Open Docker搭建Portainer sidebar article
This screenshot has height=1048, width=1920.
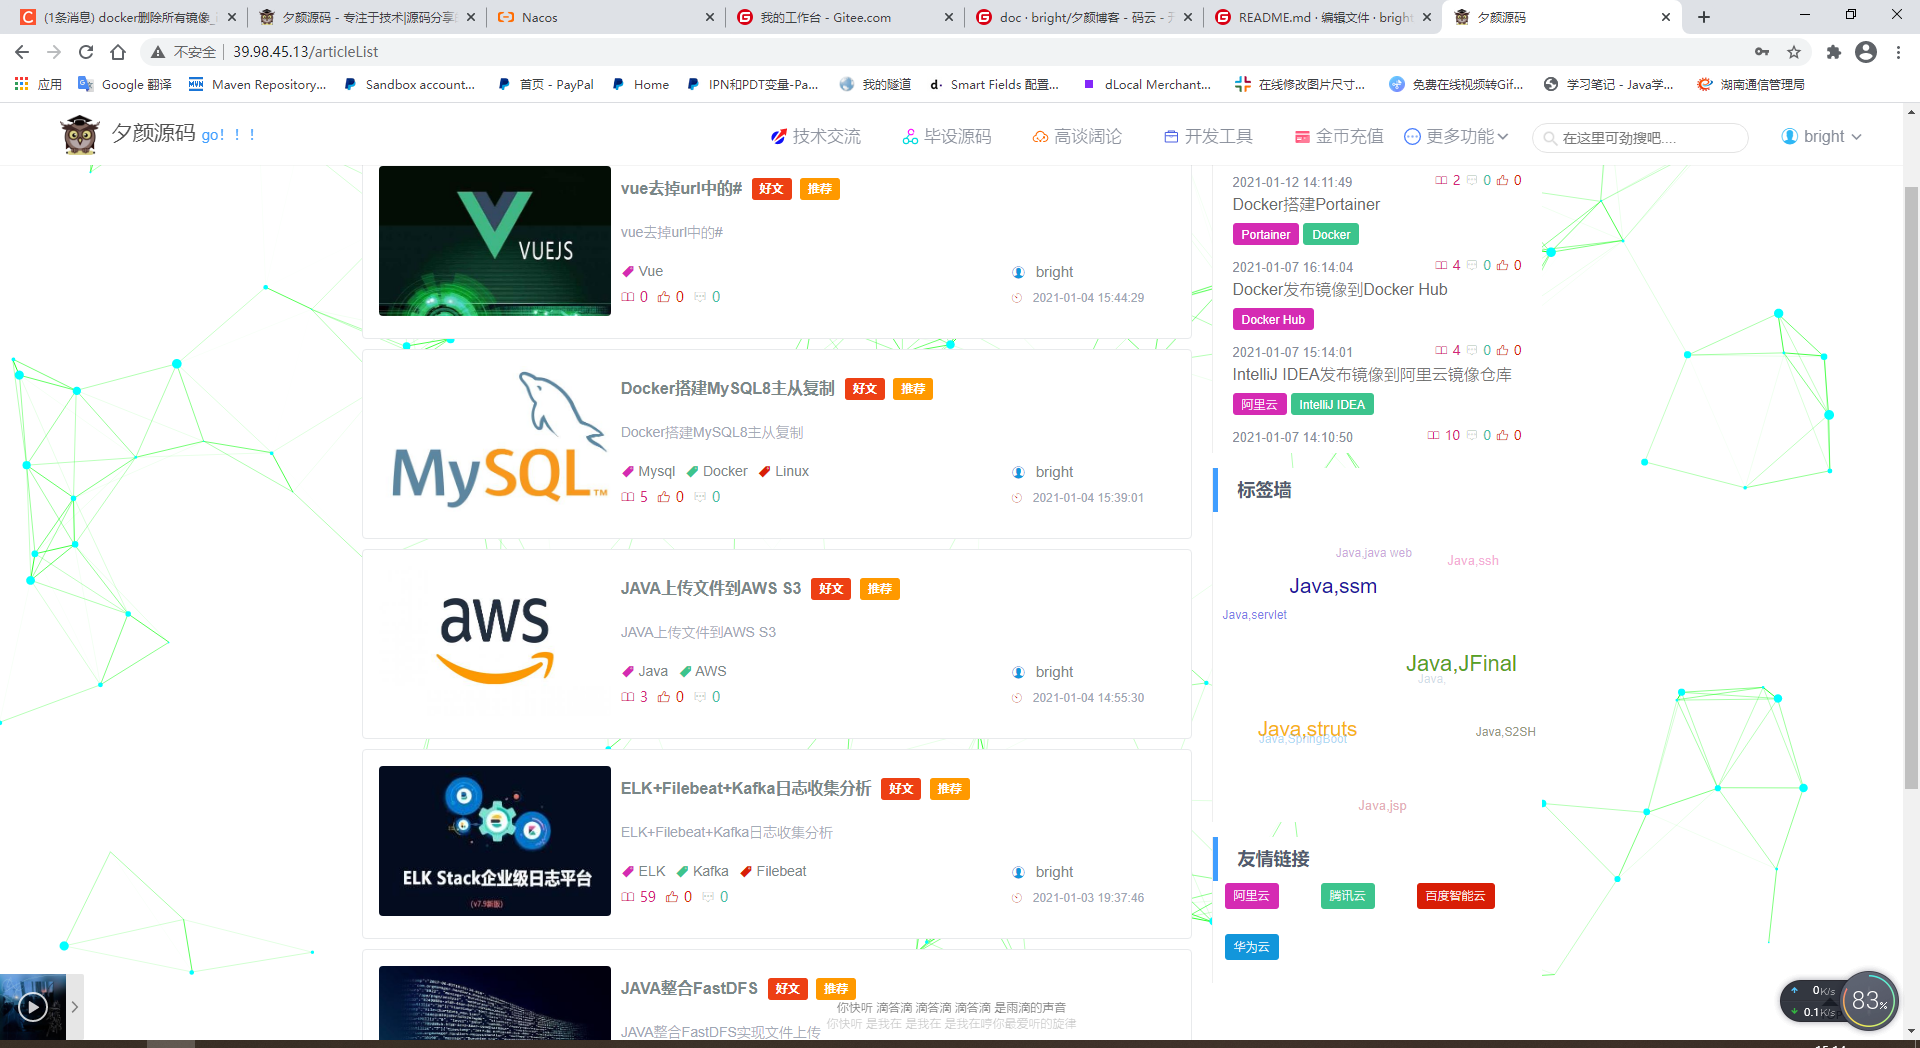1306,204
